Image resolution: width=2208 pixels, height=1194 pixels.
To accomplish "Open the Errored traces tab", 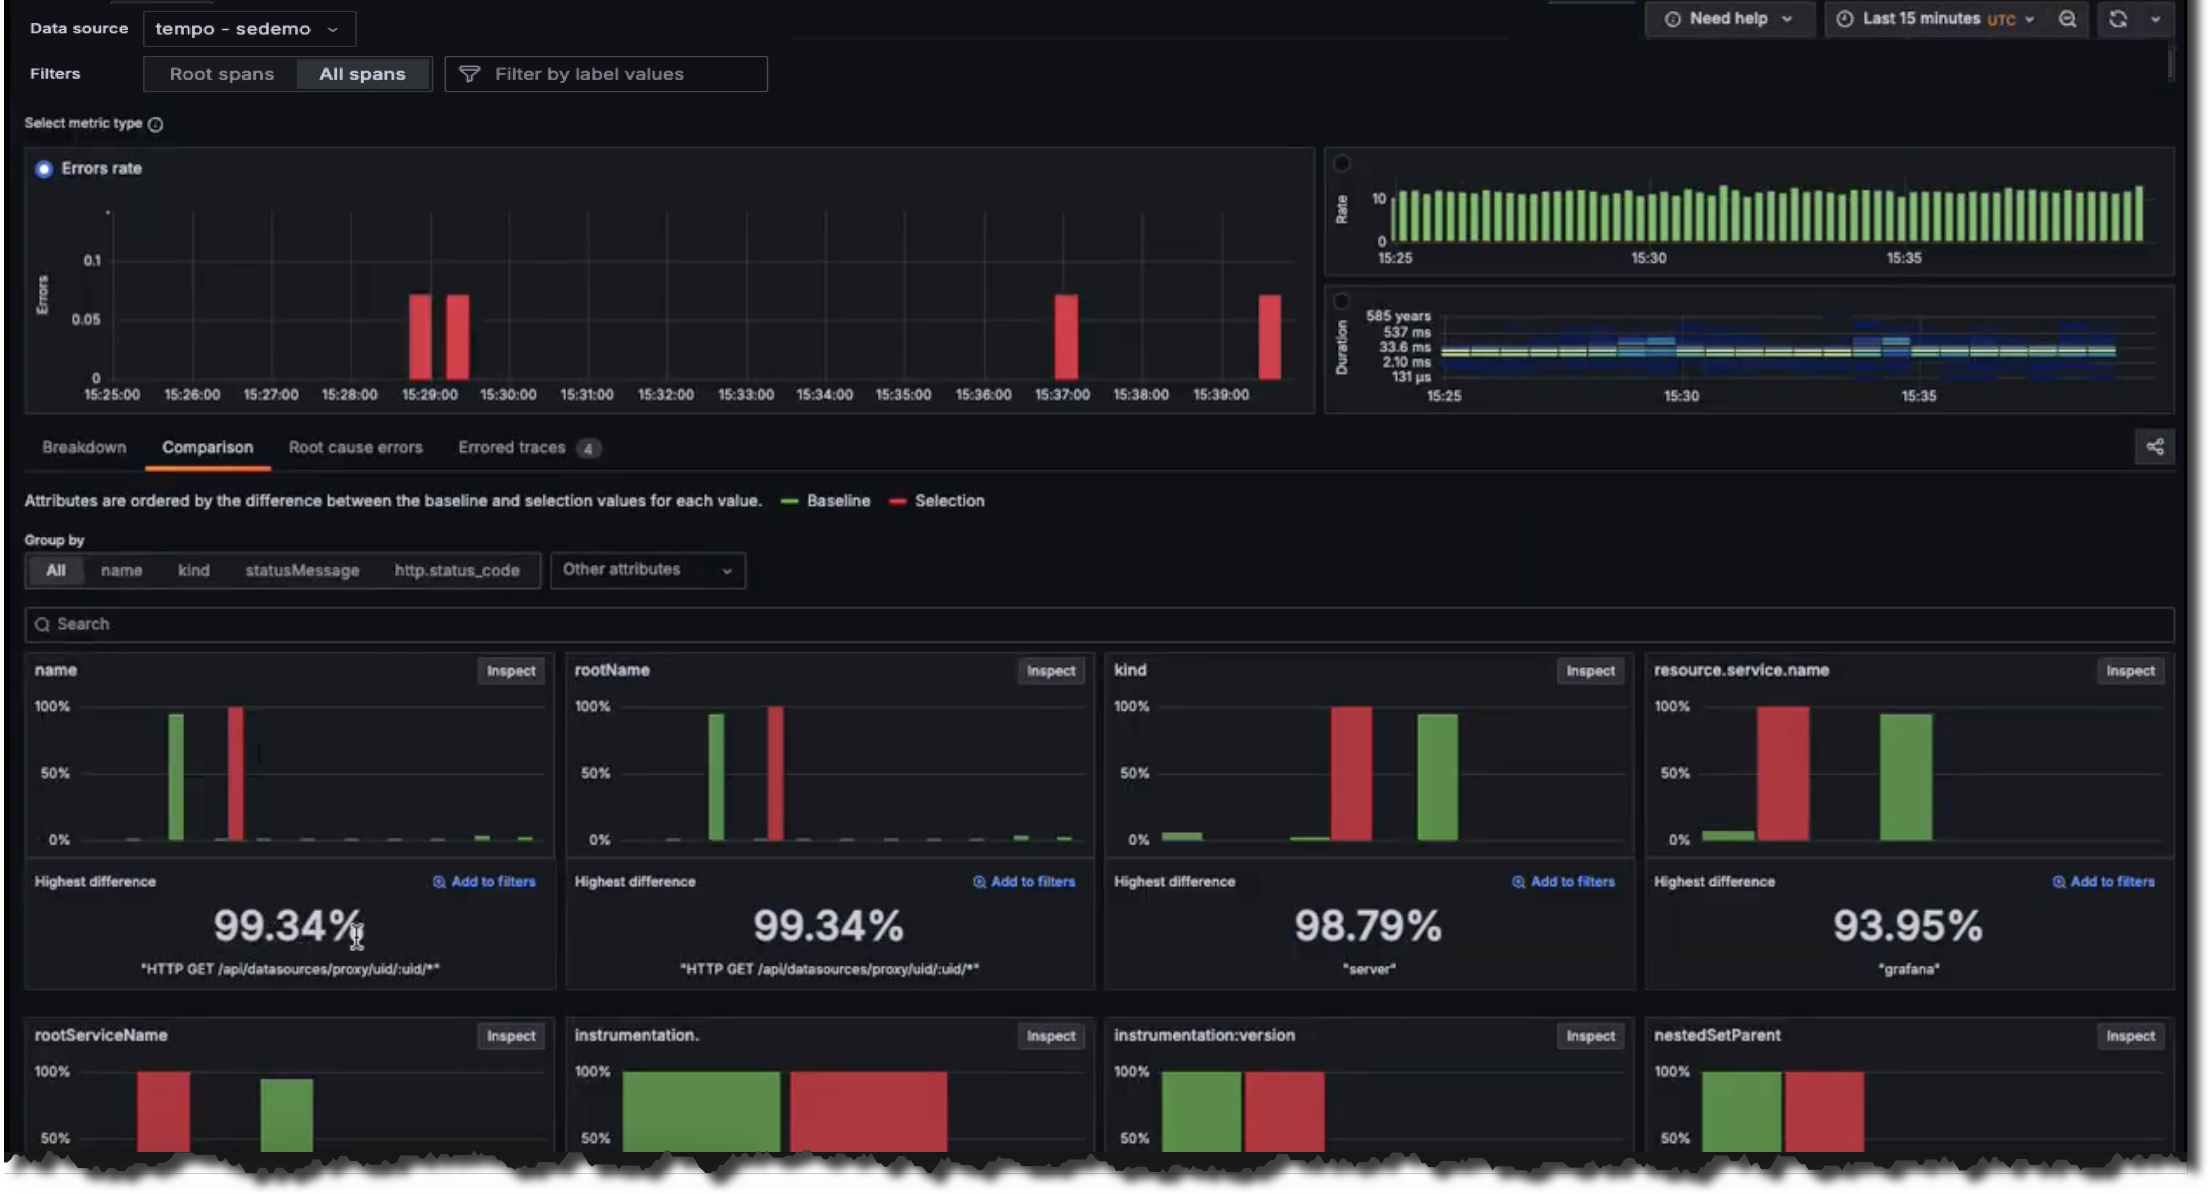I will click(x=512, y=447).
